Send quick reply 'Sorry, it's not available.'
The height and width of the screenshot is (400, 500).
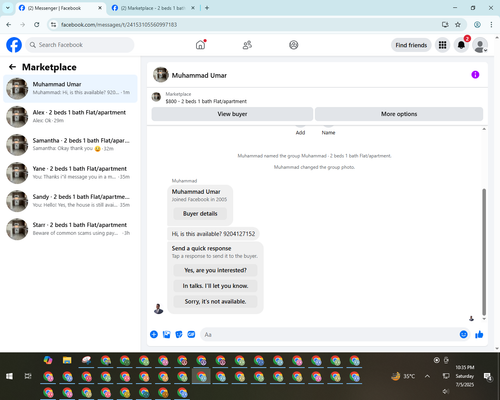[x=215, y=302]
